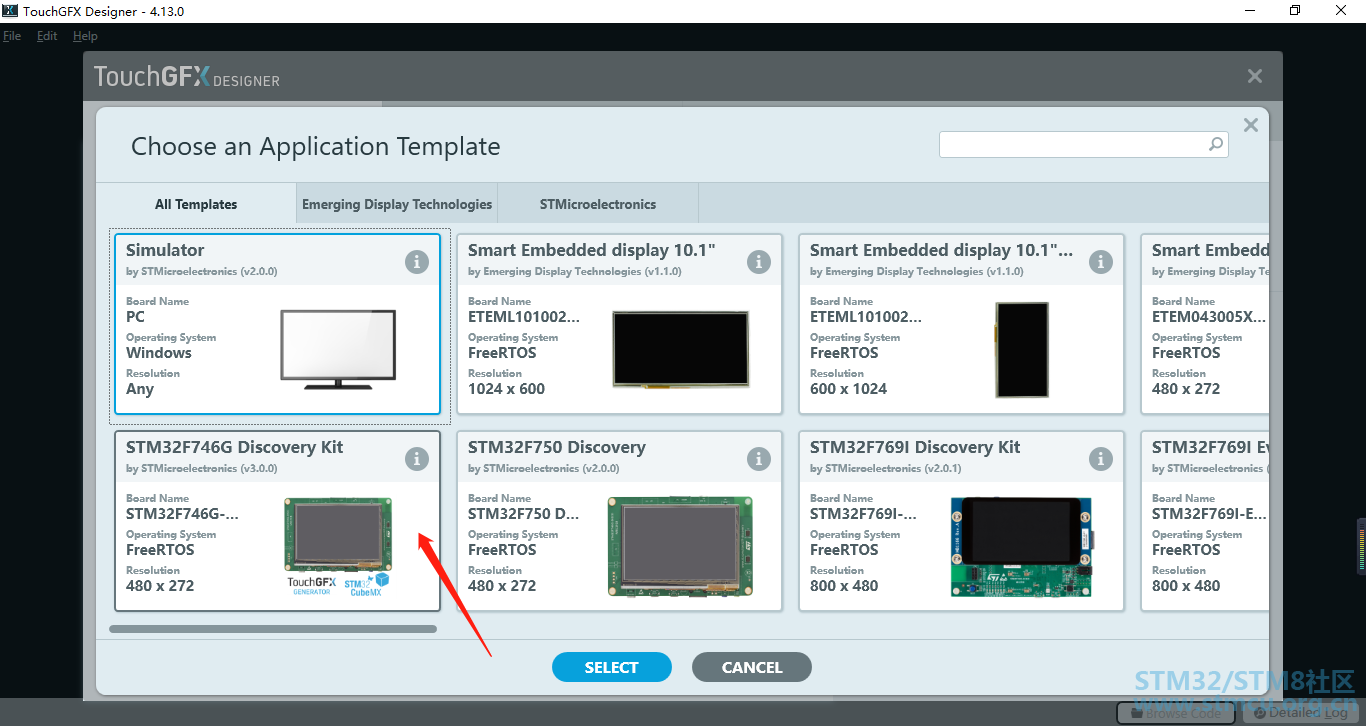Click the "STM32F750 D..." board name
Screen dimensions: 1366x726
[524, 514]
